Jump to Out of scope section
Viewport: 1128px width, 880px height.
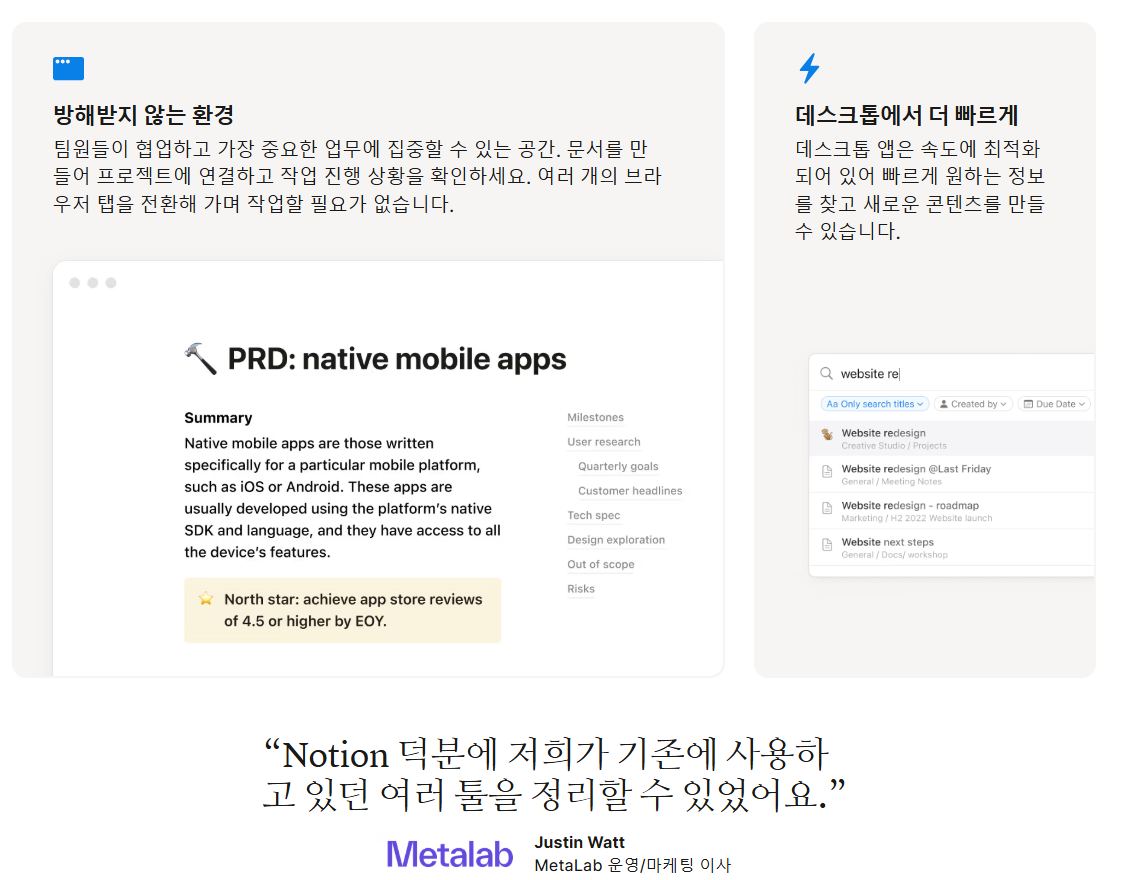601,564
